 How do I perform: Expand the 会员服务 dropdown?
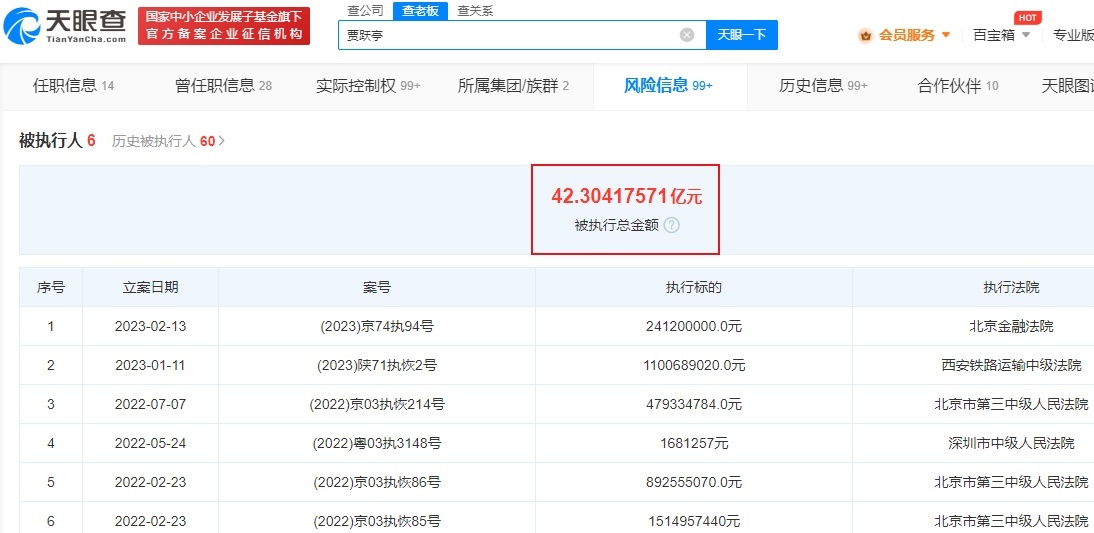click(x=945, y=35)
